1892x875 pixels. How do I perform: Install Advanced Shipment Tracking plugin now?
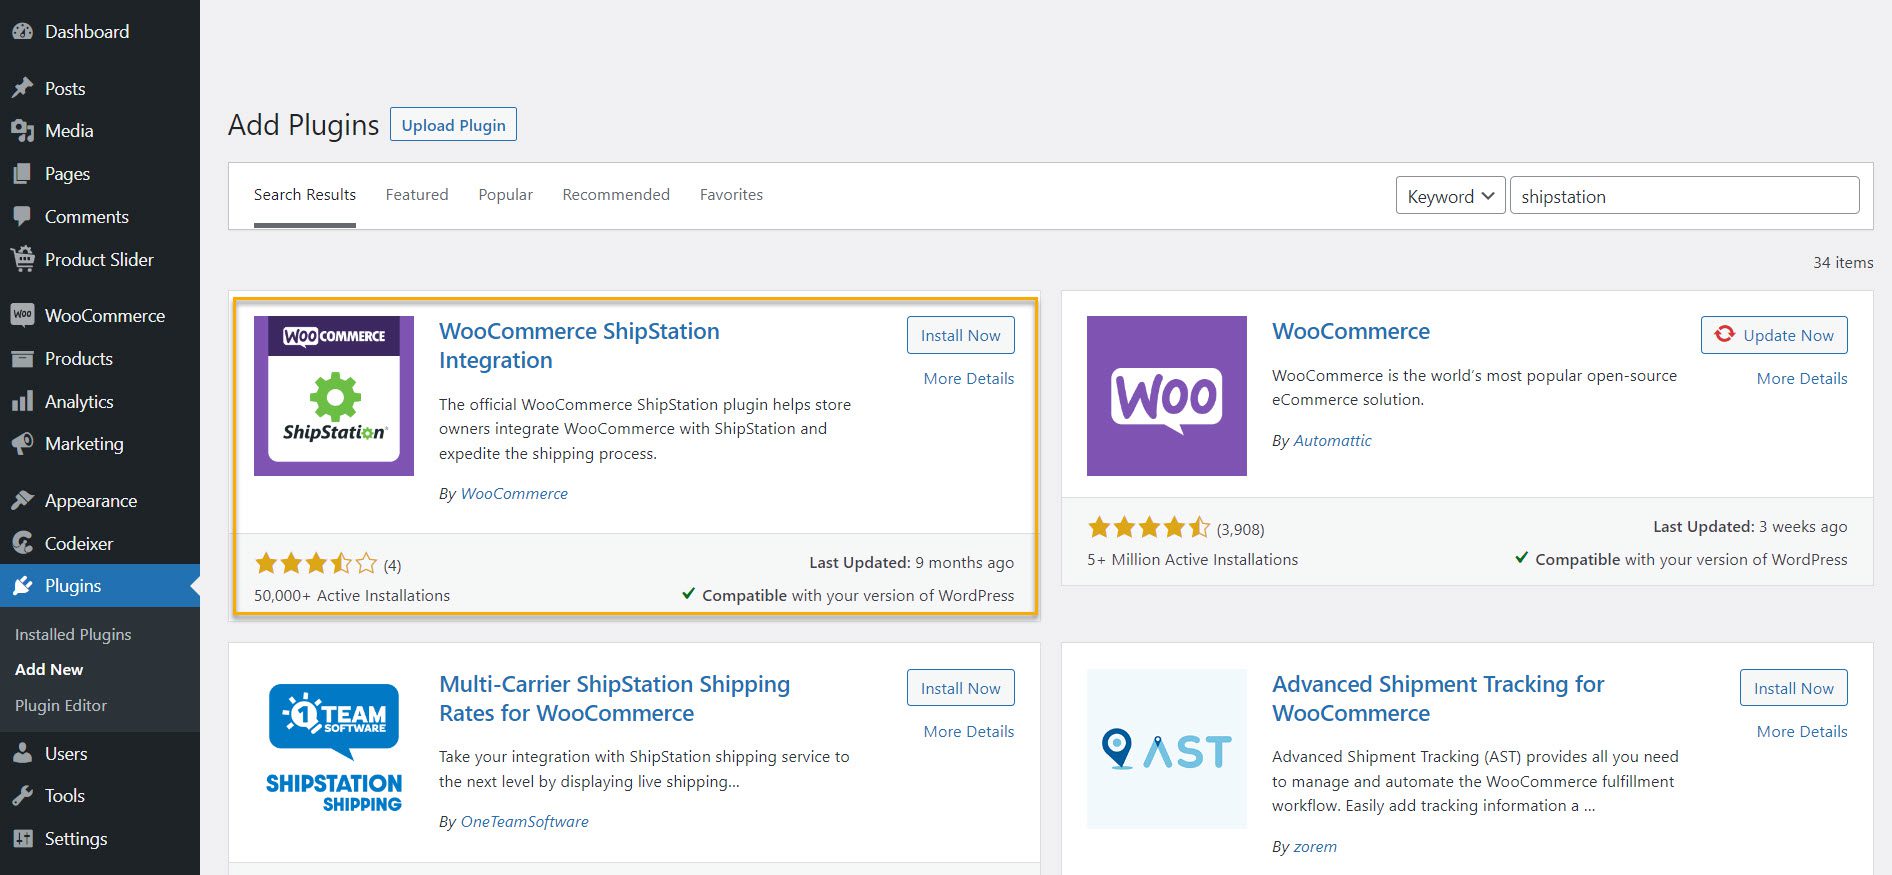tap(1794, 688)
